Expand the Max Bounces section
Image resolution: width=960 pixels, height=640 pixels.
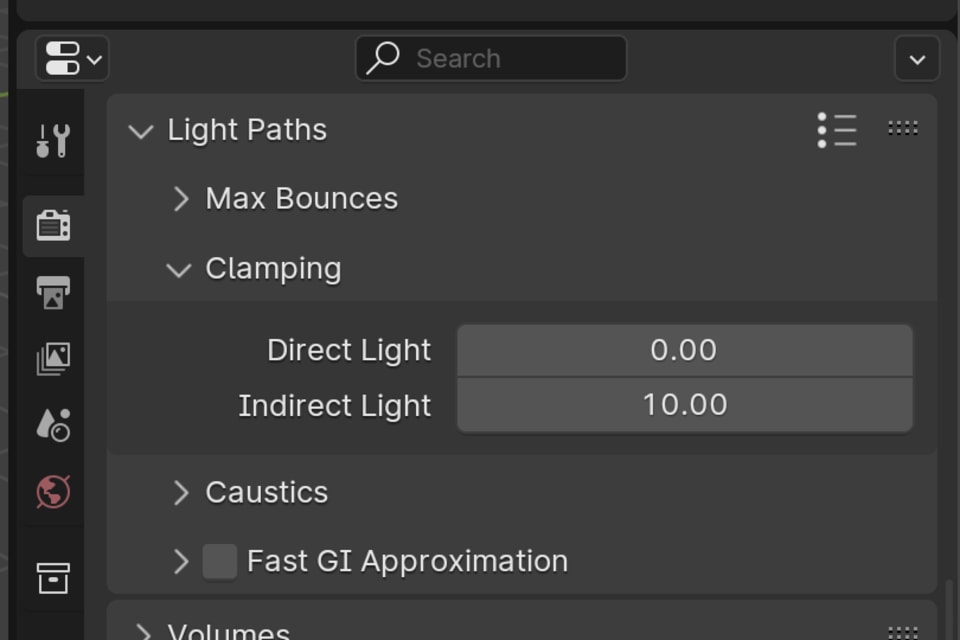click(x=183, y=199)
